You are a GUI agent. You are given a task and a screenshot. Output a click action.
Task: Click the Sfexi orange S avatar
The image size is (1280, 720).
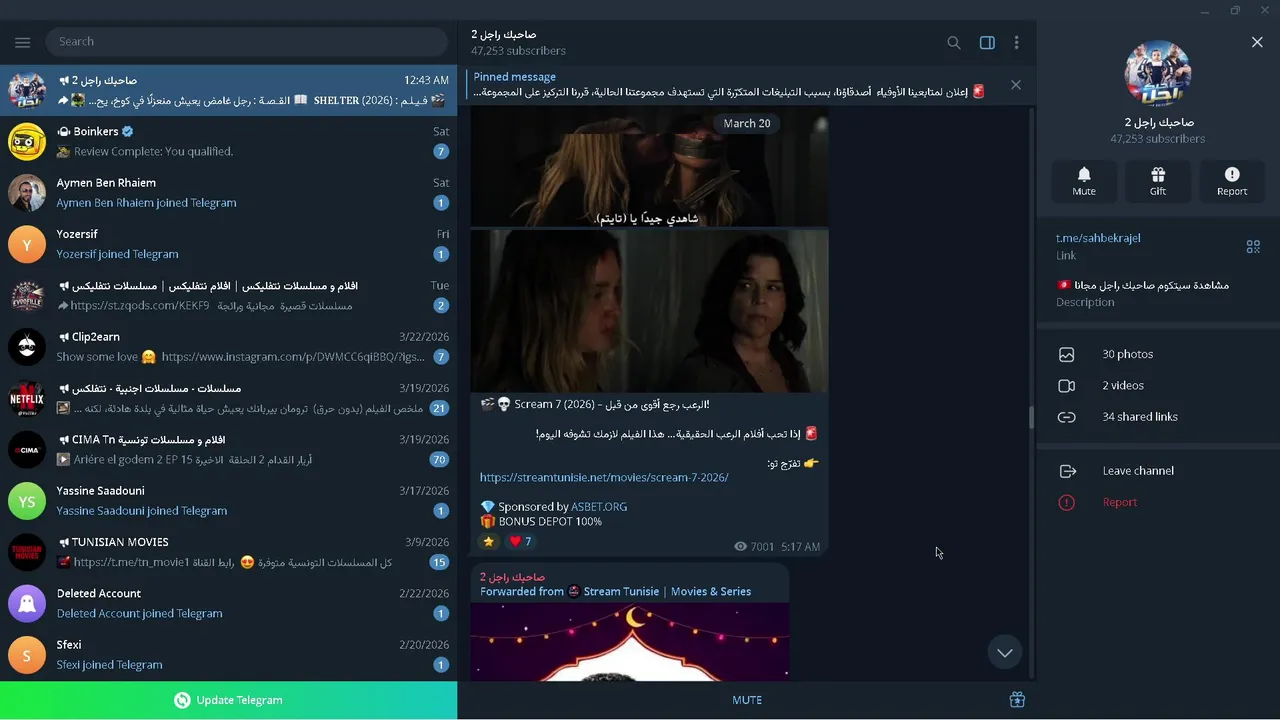coord(27,655)
